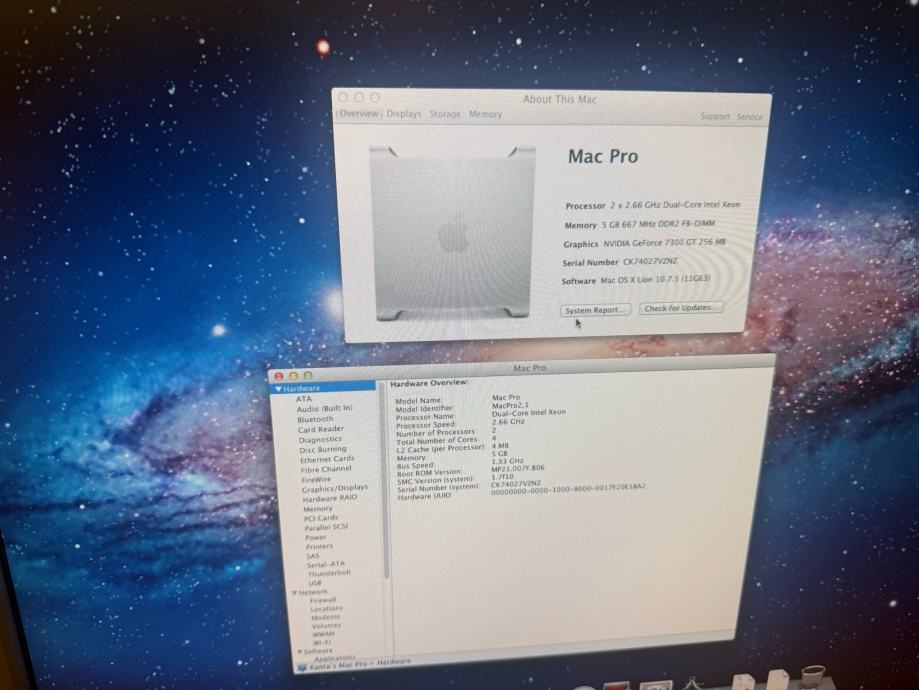Switch to the Displays tab

tap(404, 114)
